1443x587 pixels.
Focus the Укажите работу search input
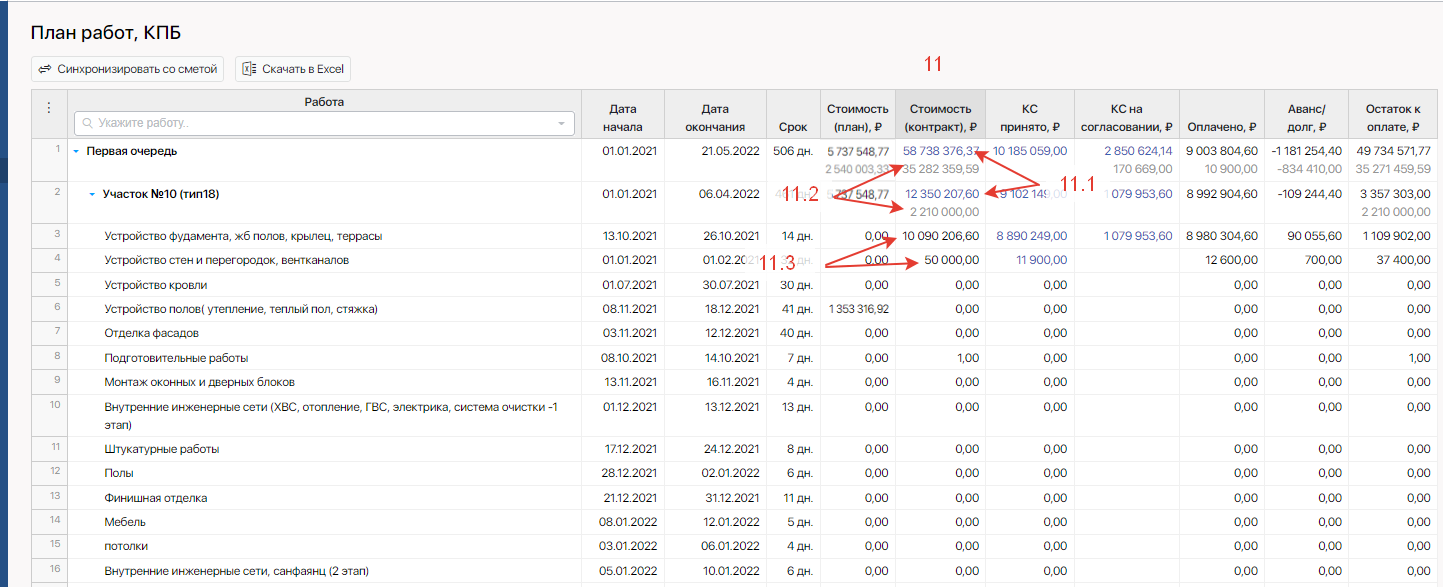320,124
